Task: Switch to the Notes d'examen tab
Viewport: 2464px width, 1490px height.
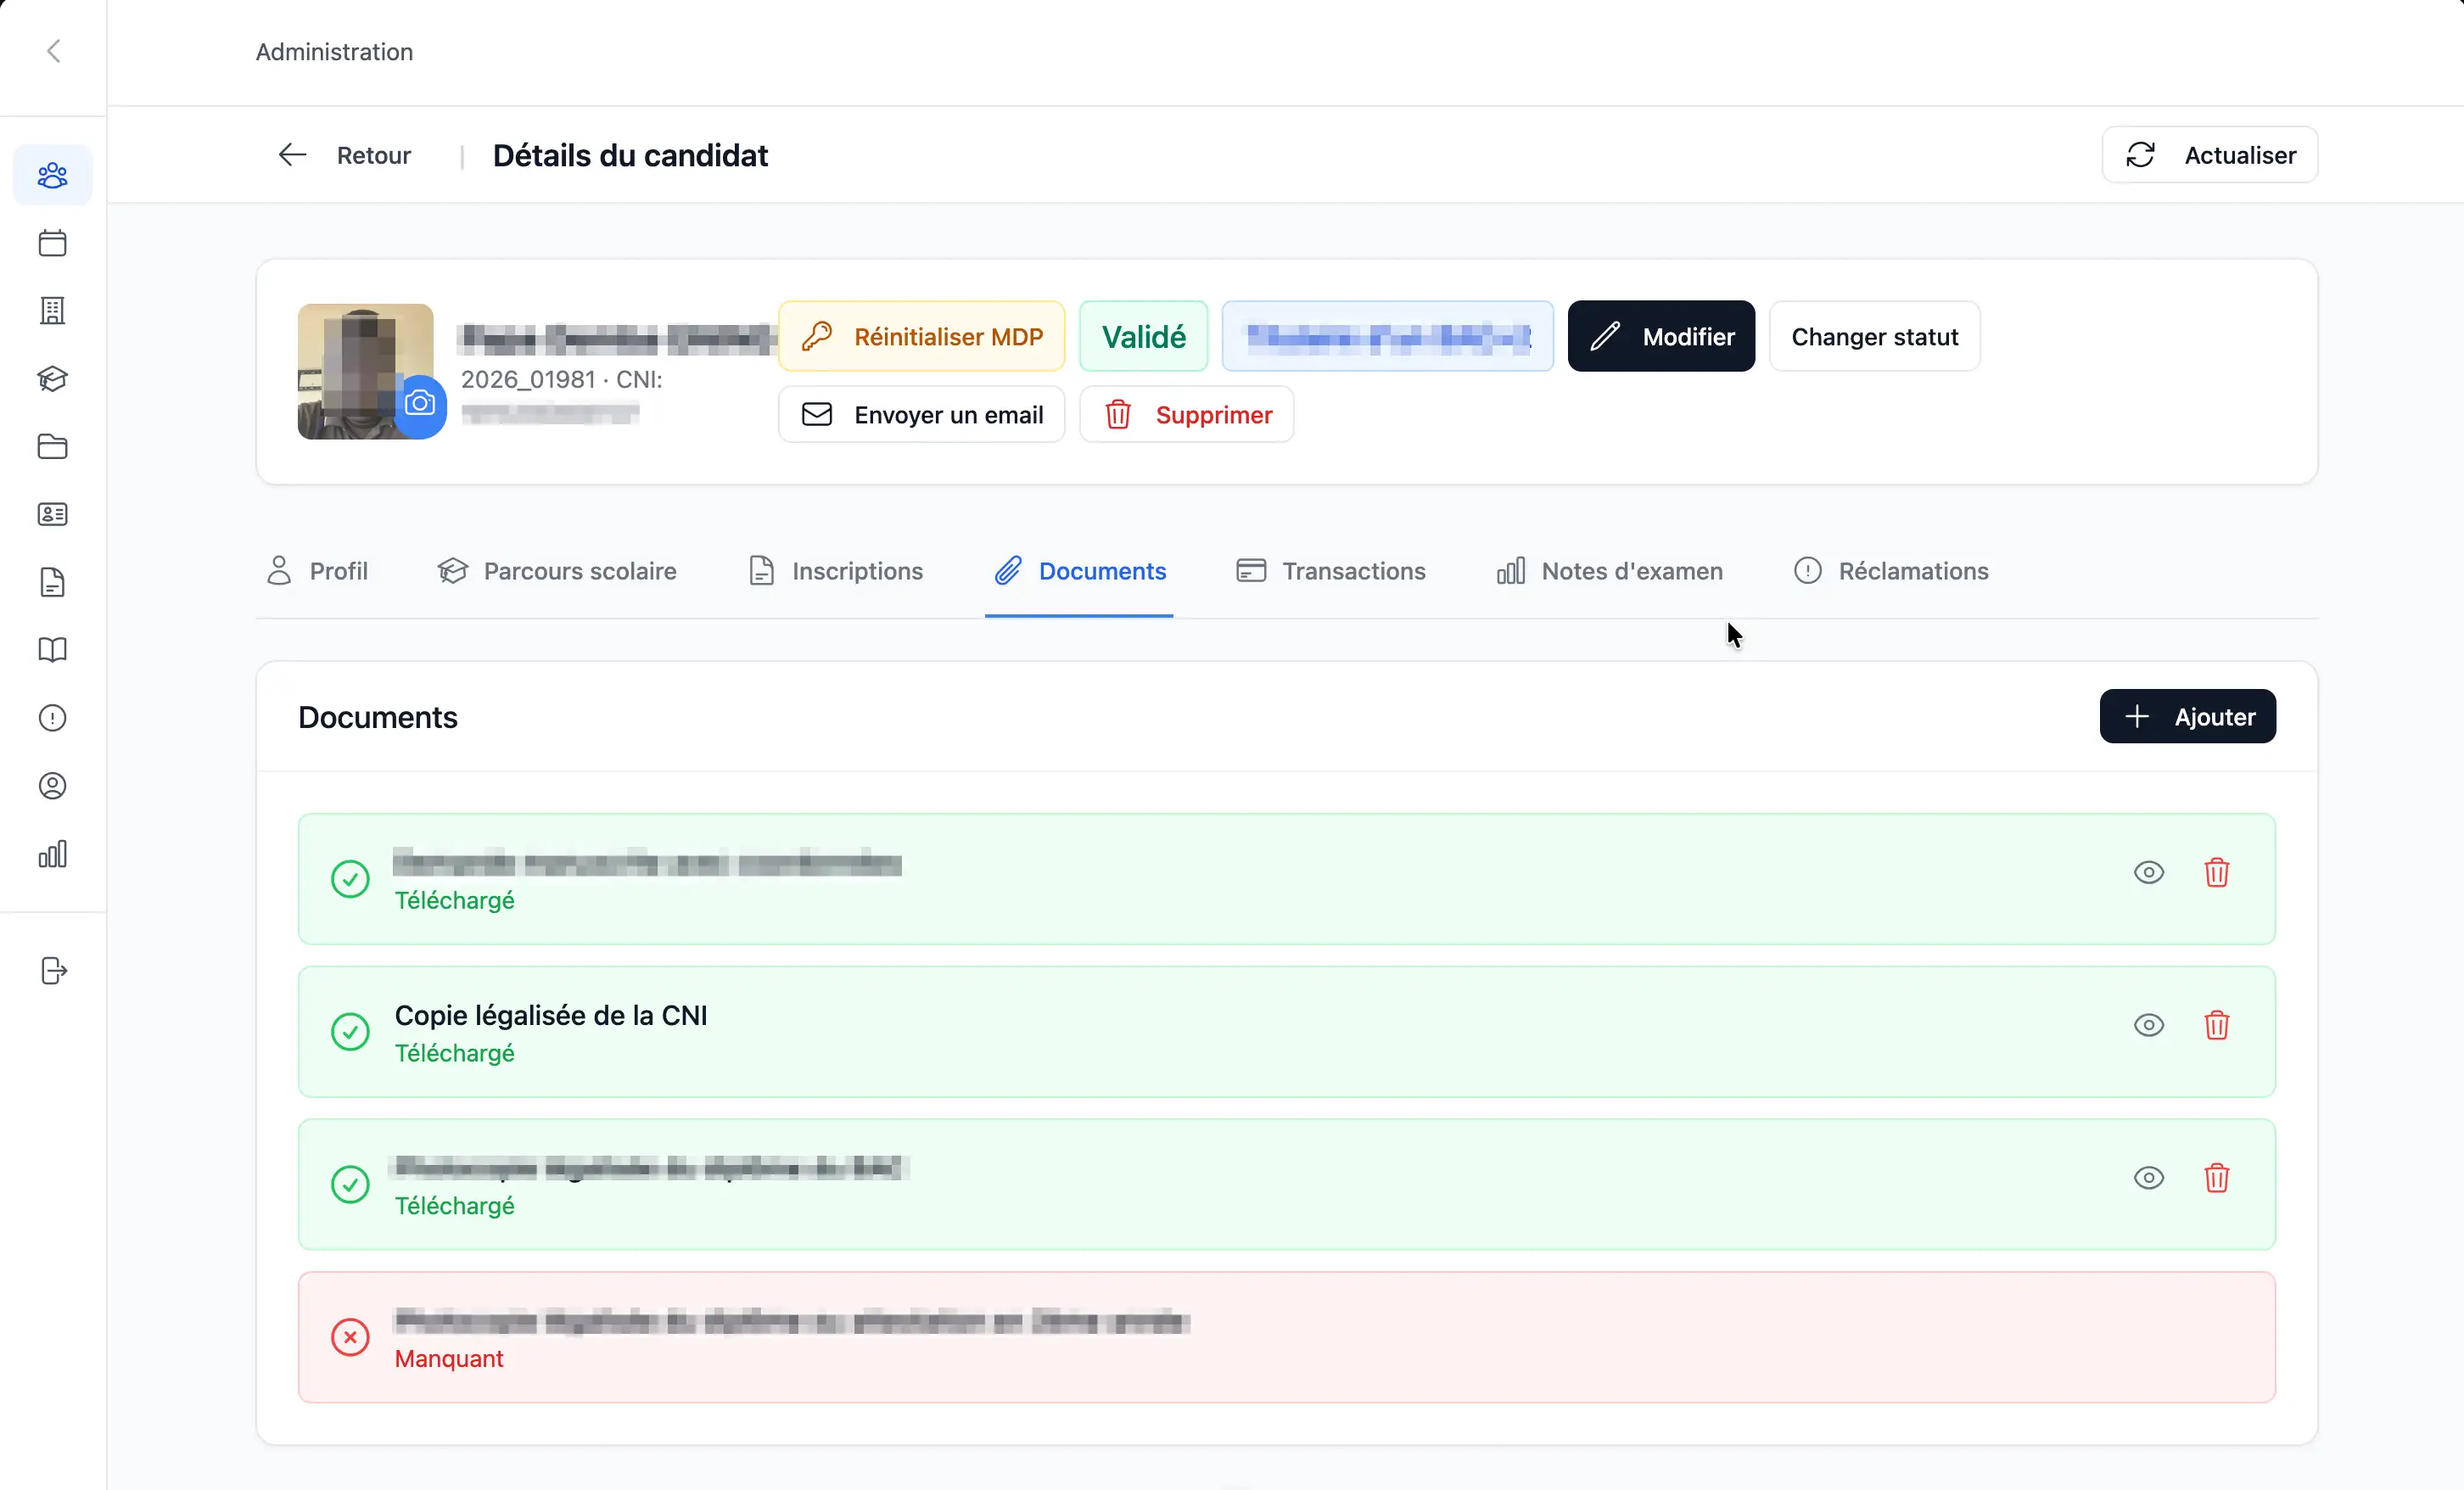Action: pos(1609,571)
